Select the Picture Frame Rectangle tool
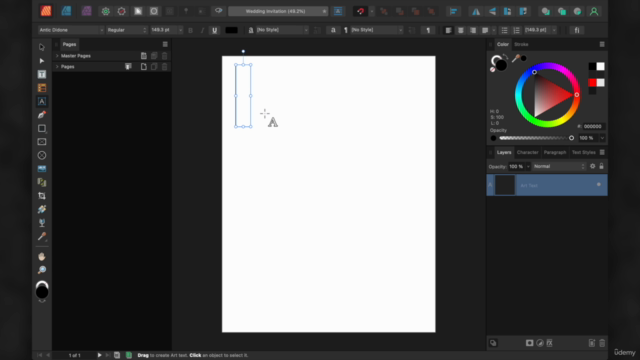The height and width of the screenshot is (360, 640). pos(42,142)
